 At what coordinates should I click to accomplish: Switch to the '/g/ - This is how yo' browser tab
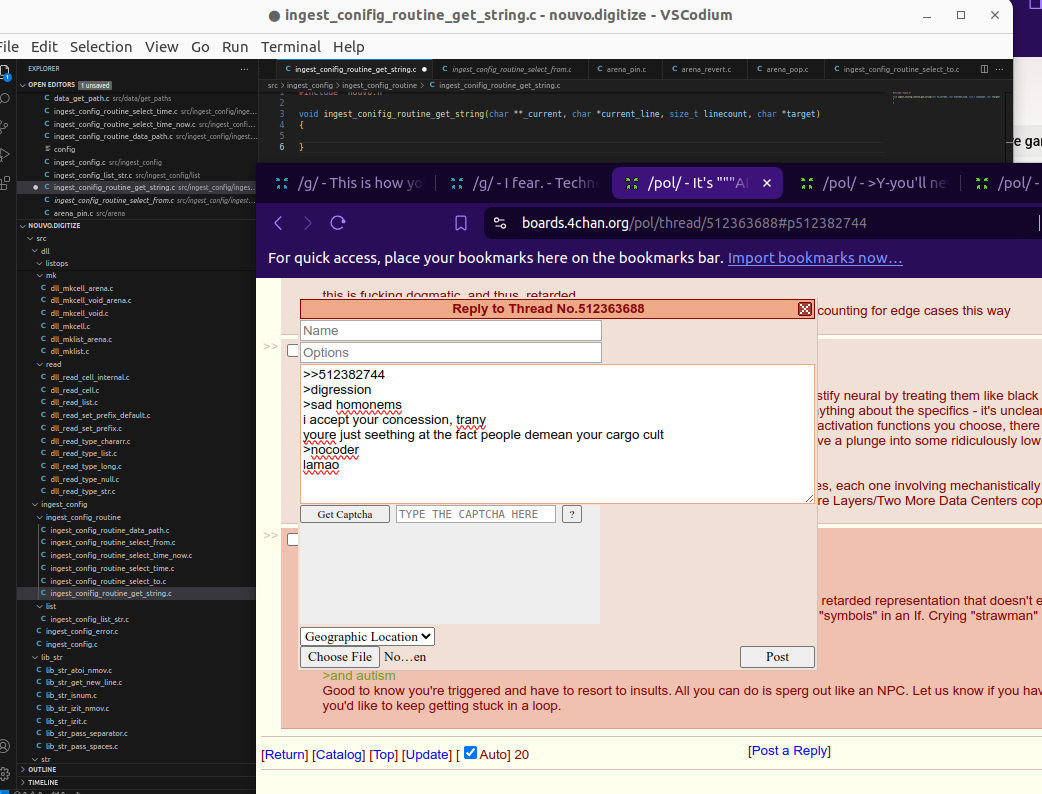tap(350, 183)
